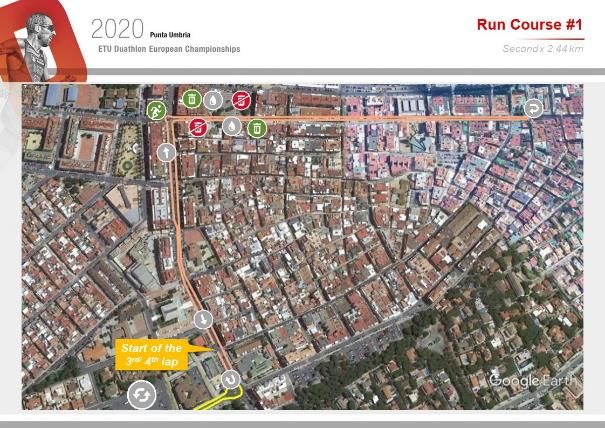Click the large lap loop arrows icon
Viewport: 605px width, 428px height.
click(140, 396)
